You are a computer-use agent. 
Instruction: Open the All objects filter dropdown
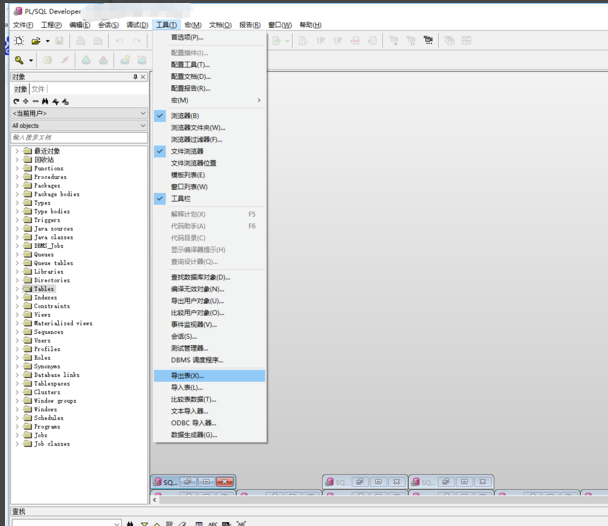(79, 126)
